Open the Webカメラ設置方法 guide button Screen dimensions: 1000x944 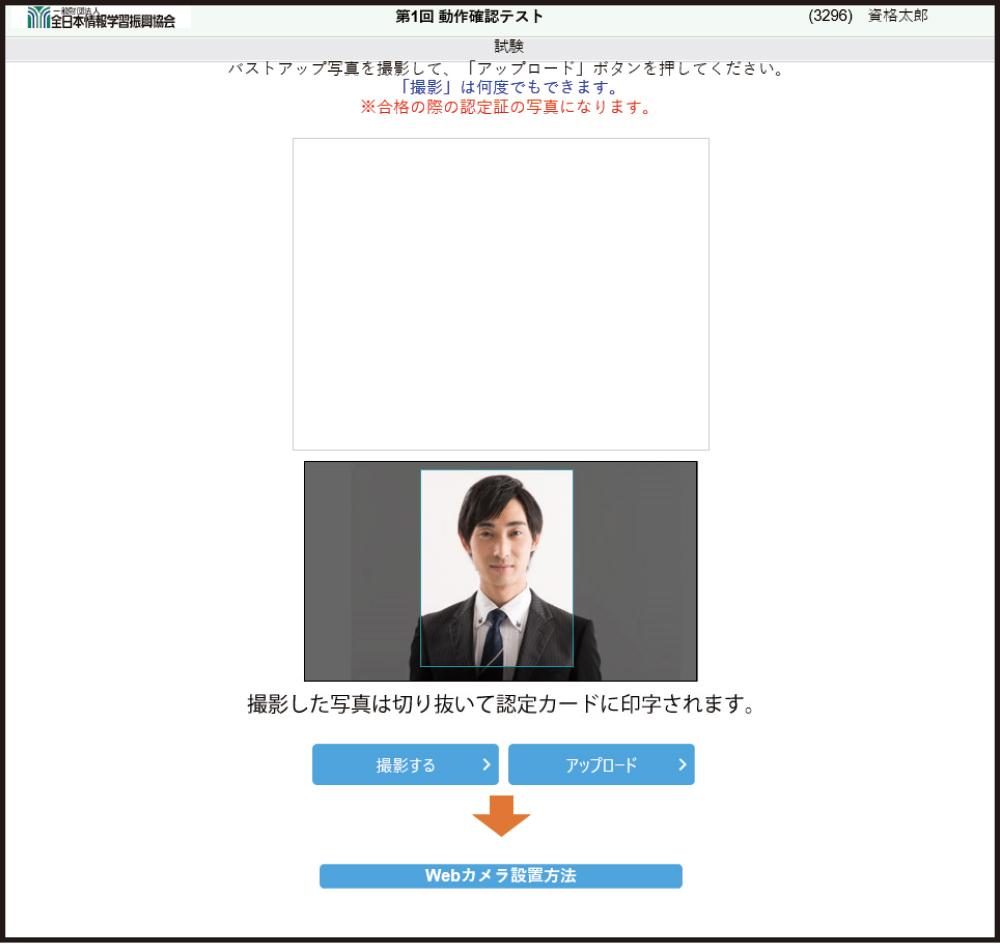click(x=501, y=876)
